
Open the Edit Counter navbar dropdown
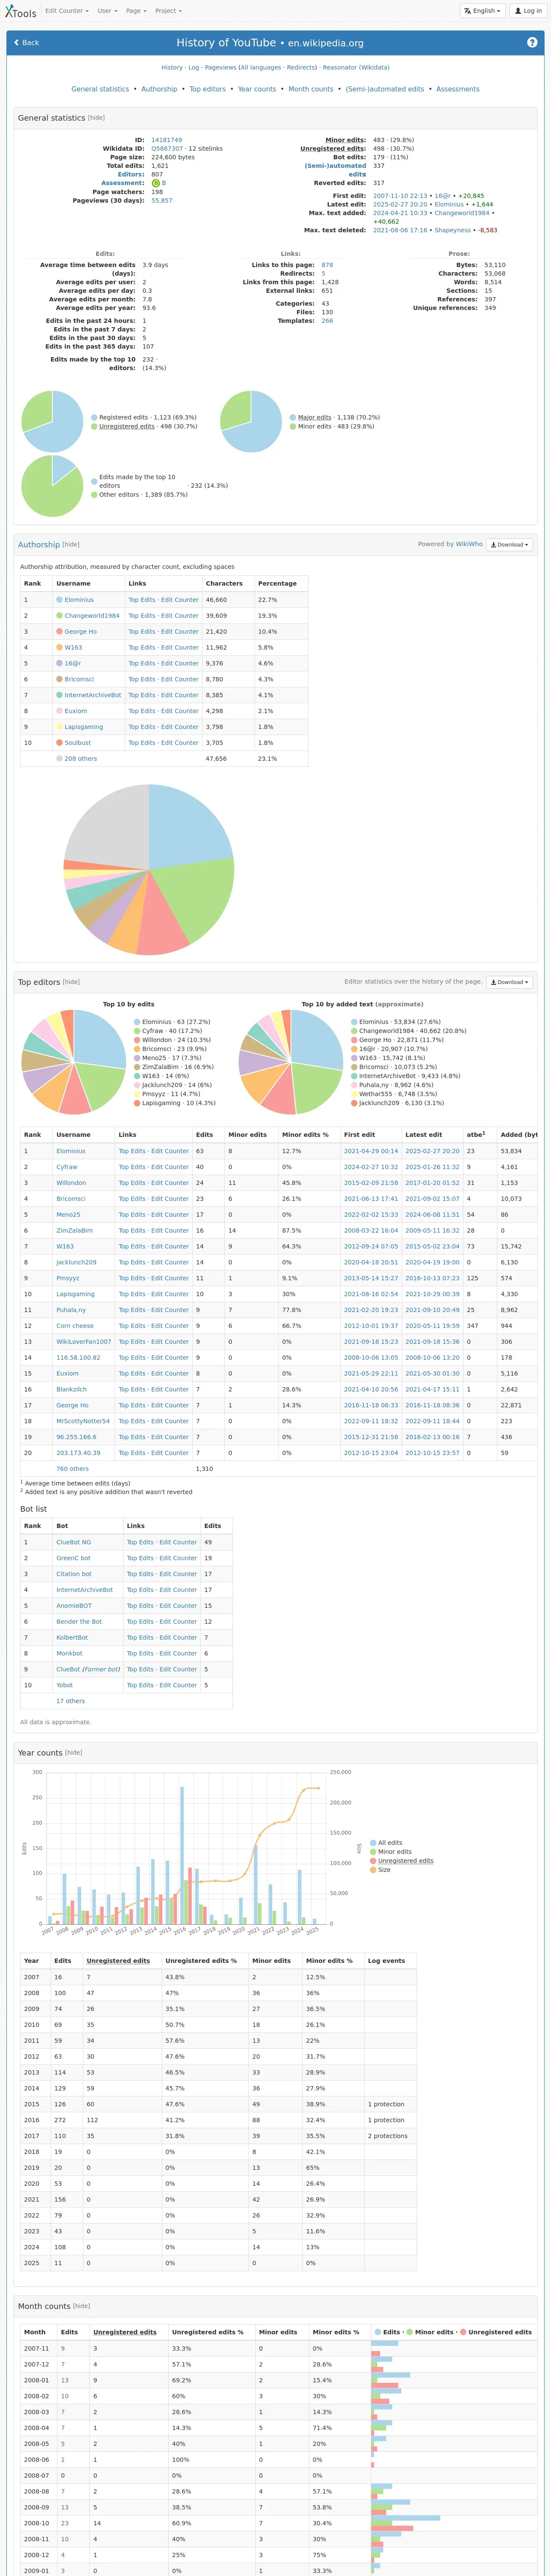[x=66, y=11]
